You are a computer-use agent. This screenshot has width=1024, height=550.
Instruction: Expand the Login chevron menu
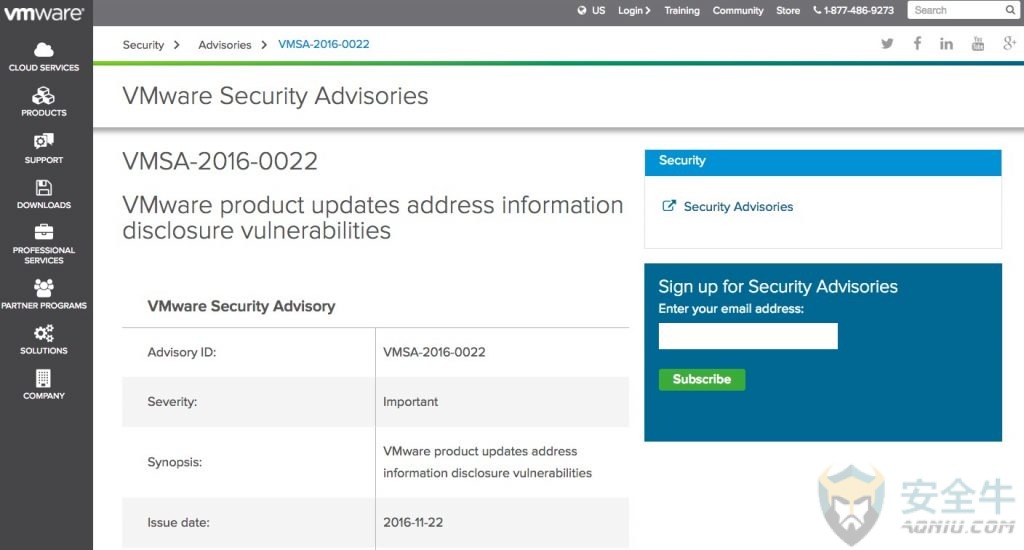click(648, 10)
